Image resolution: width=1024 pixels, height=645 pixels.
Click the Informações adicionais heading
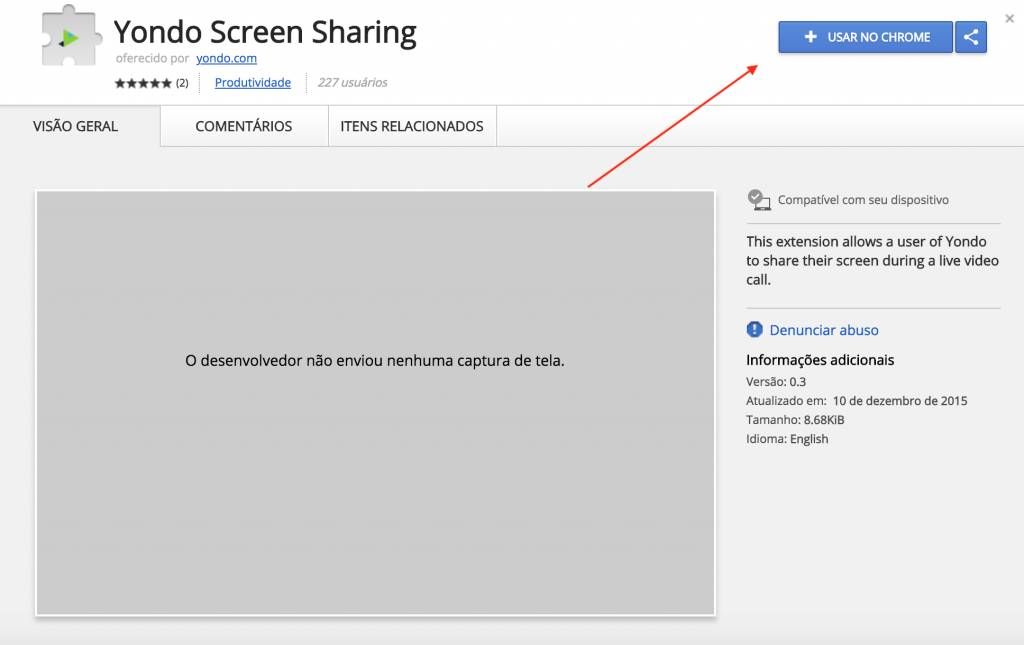click(x=820, y=360)
